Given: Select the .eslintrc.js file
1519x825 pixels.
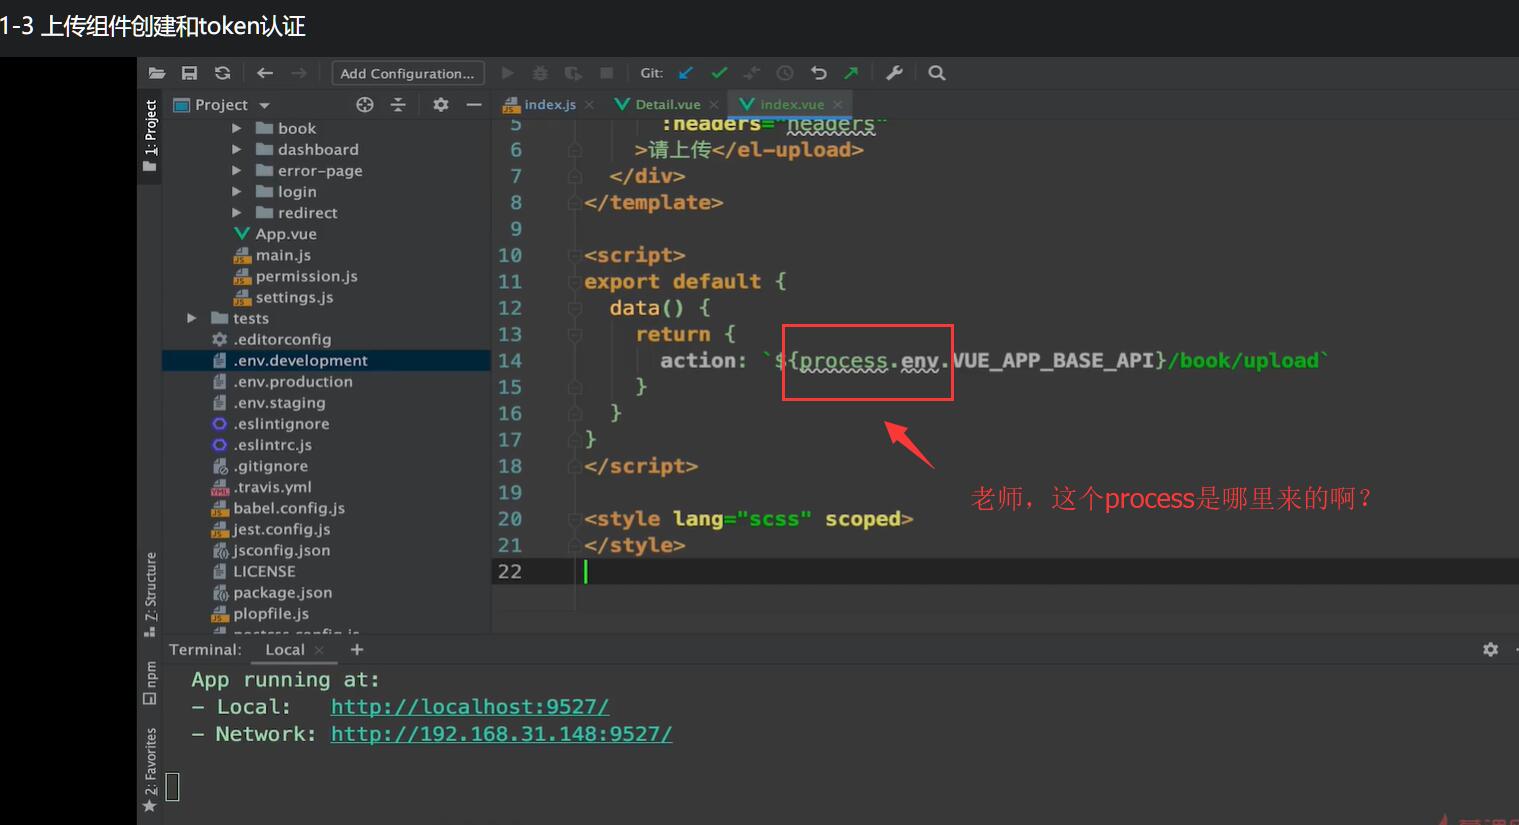Looking at the screenshot, I should tap(272, 444).
